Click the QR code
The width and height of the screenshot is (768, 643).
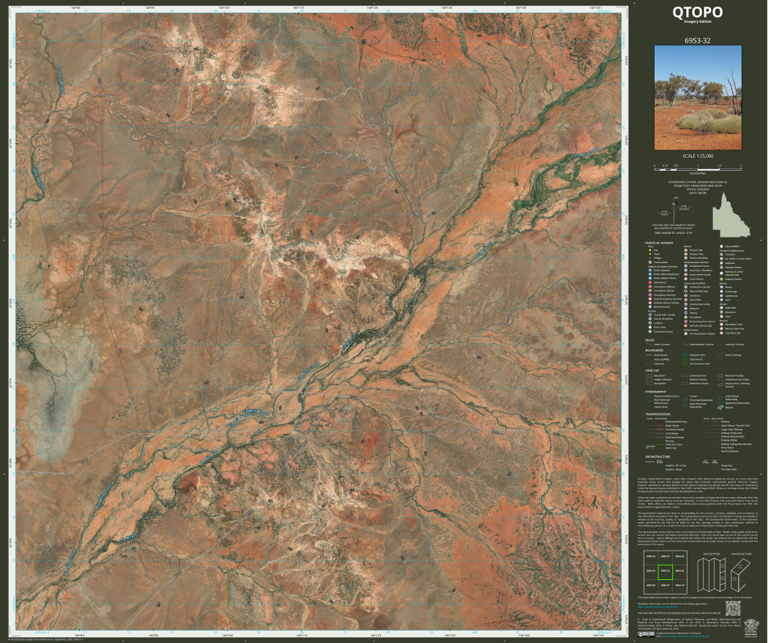tap(733, 608)
